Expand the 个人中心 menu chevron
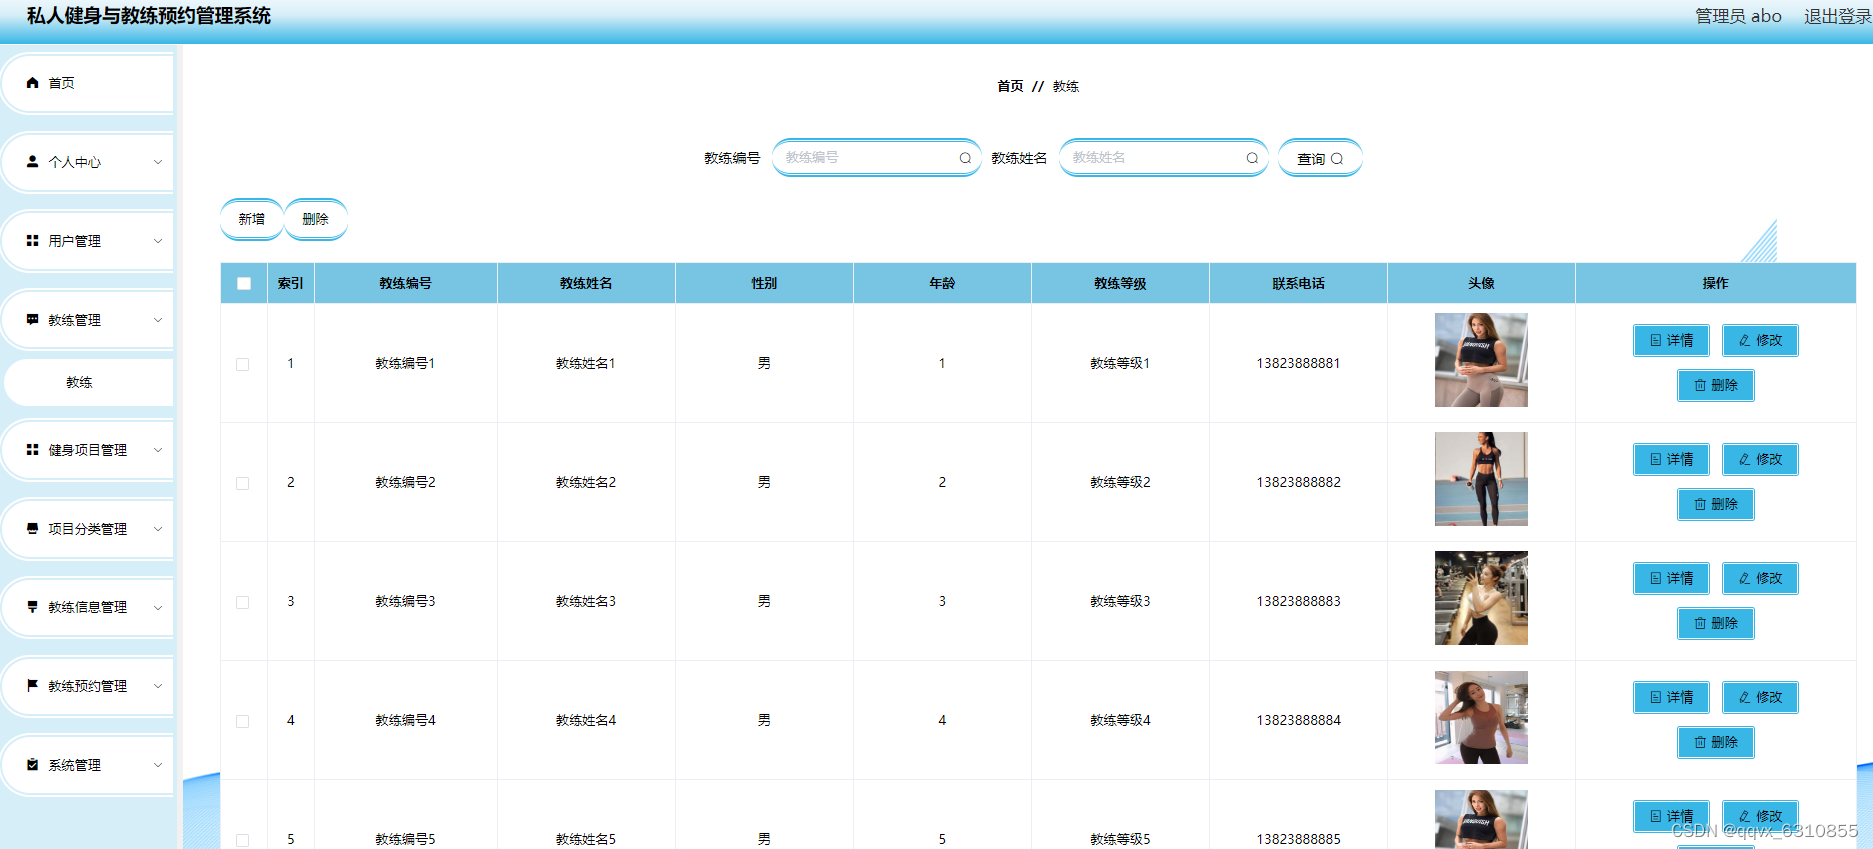Image resolution: width=1873 pixels, height=849 pixels. coord(158,162)
